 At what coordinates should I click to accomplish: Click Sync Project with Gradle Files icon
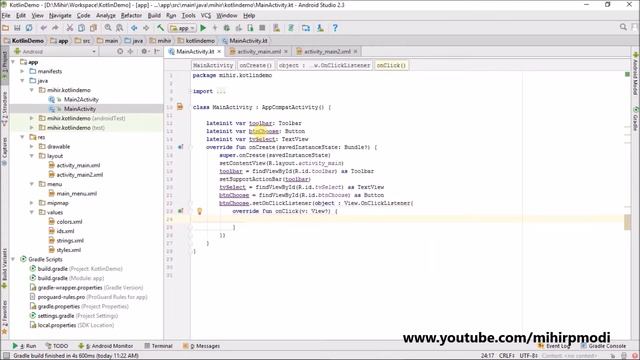[291, 28]
